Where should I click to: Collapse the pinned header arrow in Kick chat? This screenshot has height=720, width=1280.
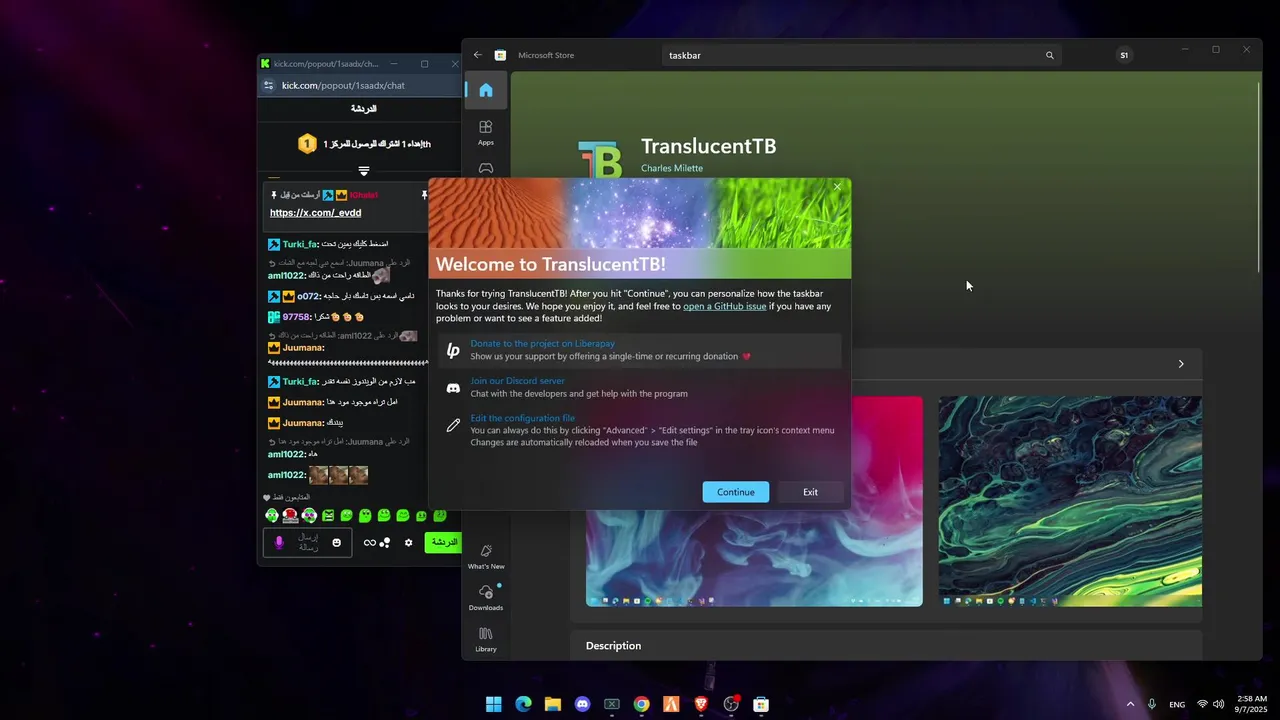pyautogui.click(x=364, y=171)
